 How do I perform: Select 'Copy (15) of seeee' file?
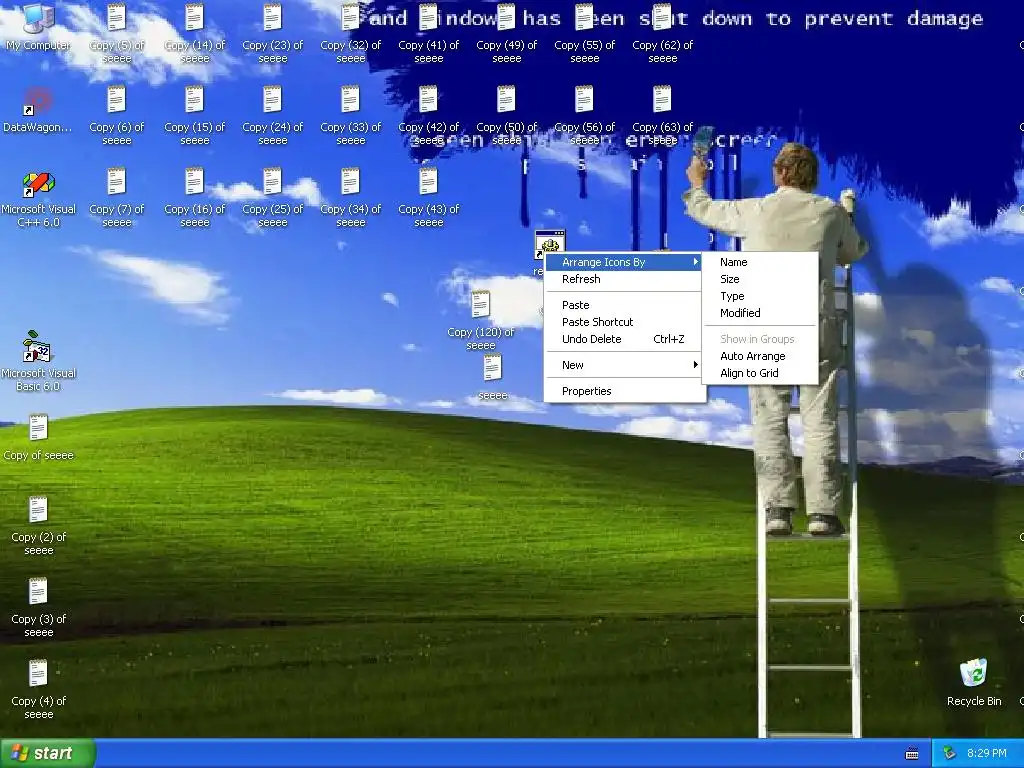point(195,115)
